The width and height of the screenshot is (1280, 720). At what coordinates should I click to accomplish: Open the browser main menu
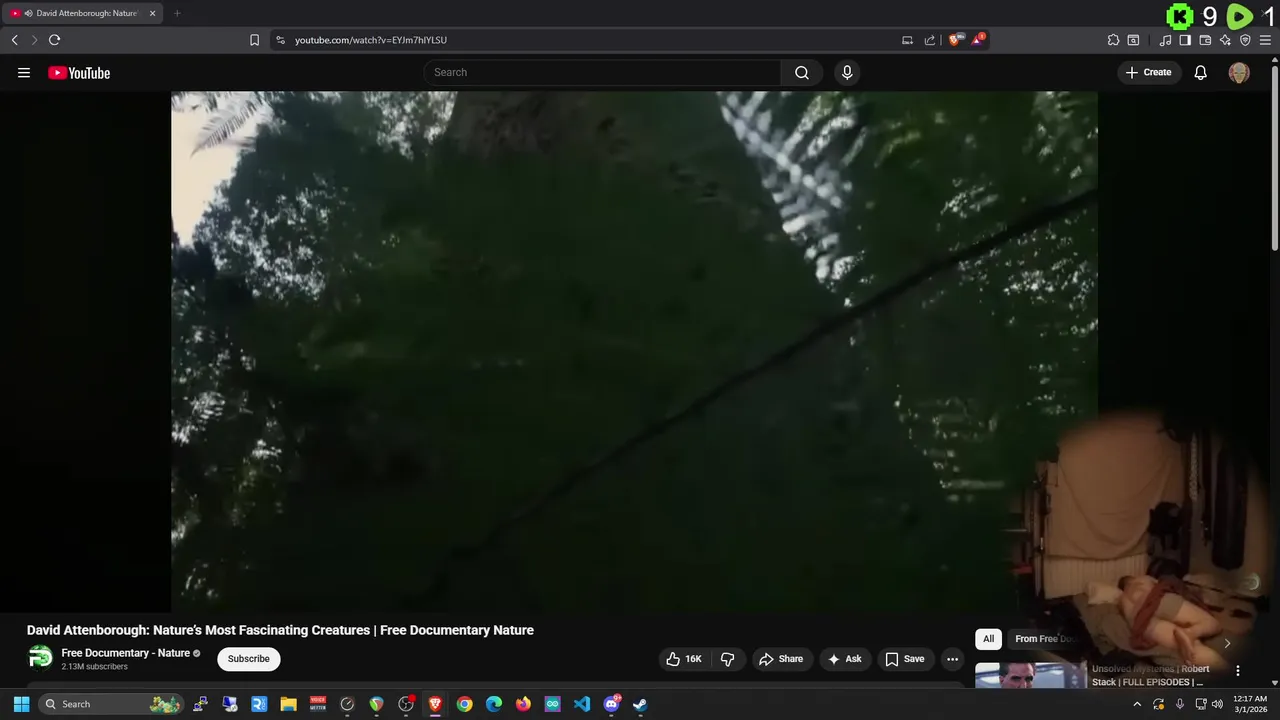pyautogui.click(x=1265, y=40)
